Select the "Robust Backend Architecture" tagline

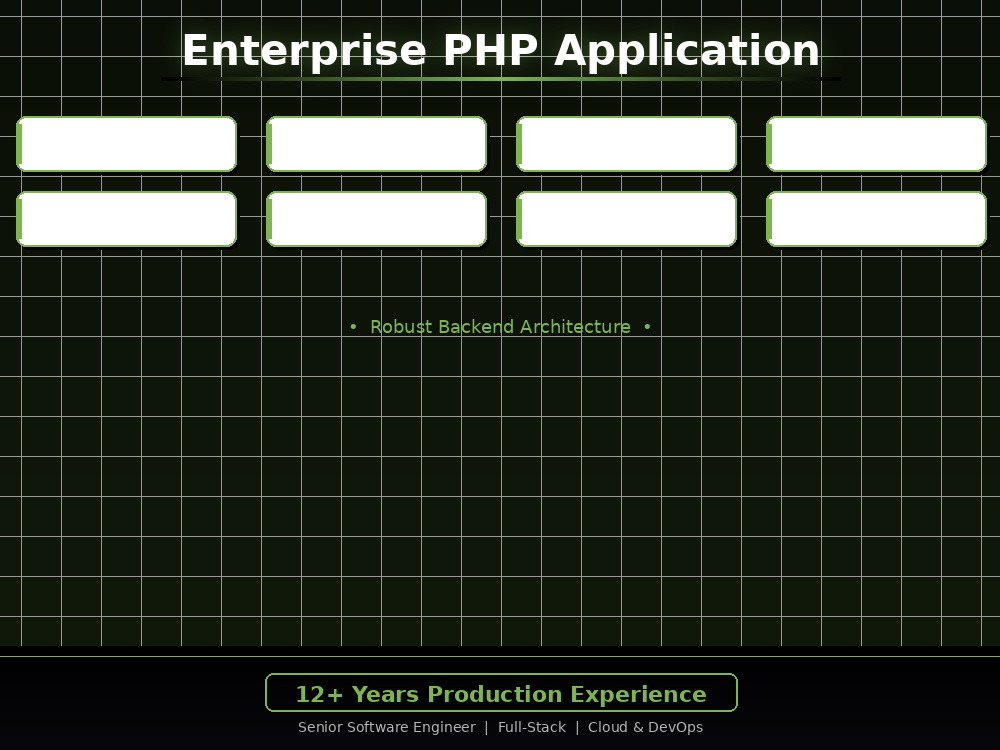(x=501, y=327)
